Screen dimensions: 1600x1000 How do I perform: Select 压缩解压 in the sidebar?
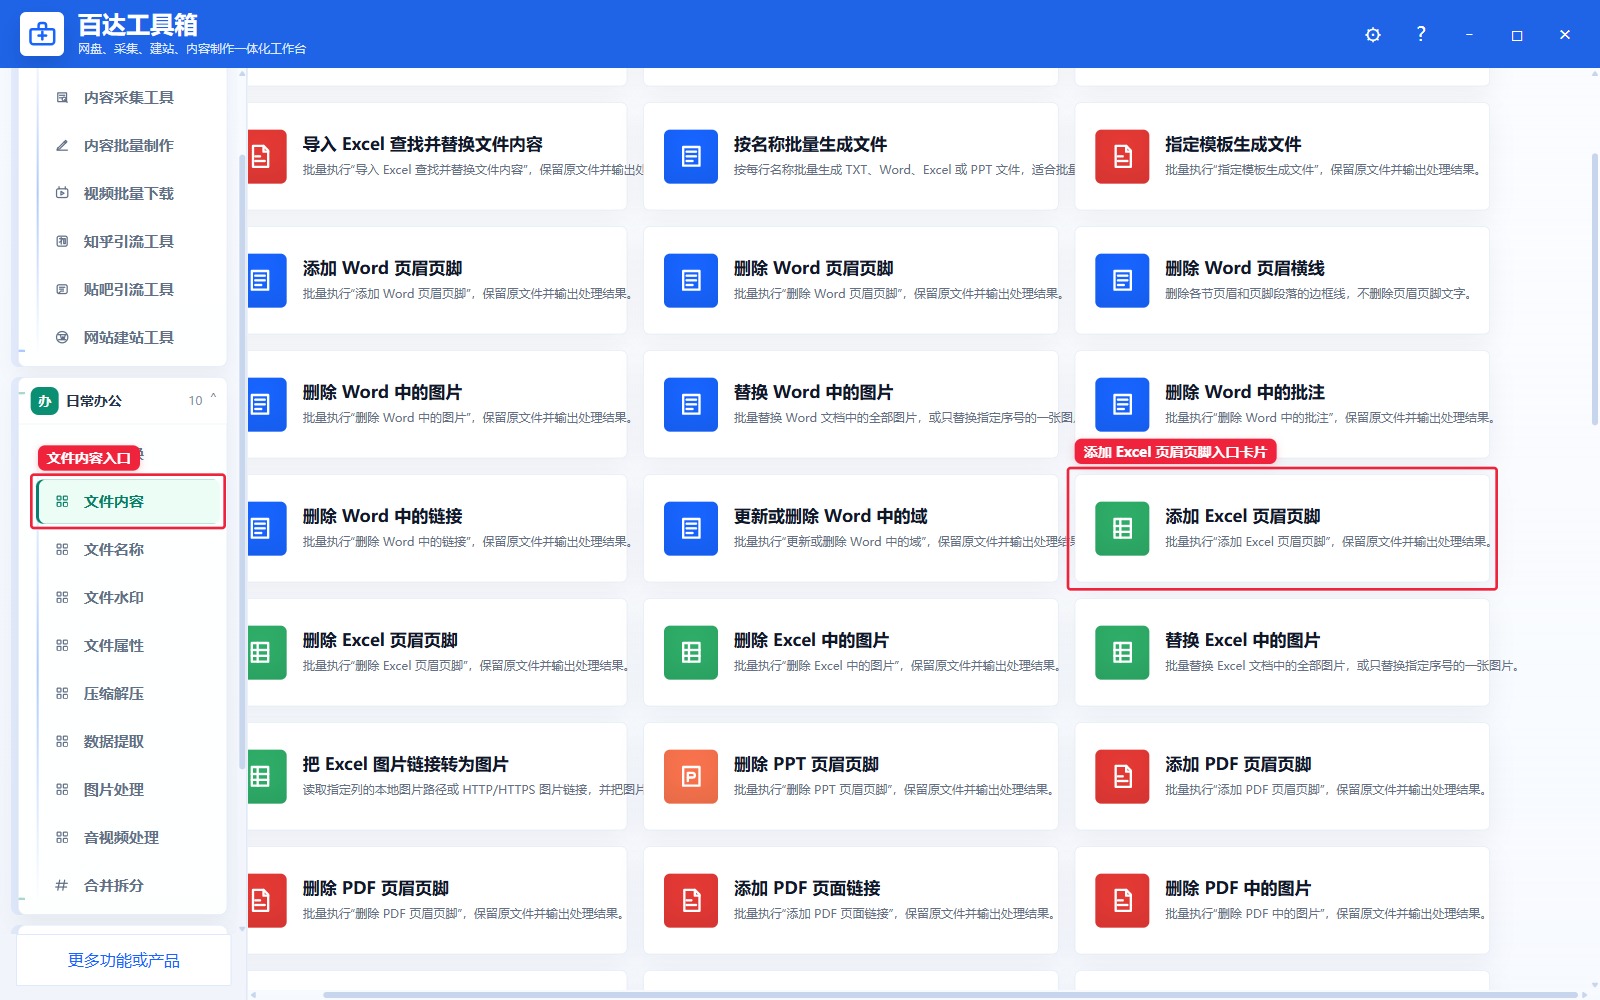(128, 694)
